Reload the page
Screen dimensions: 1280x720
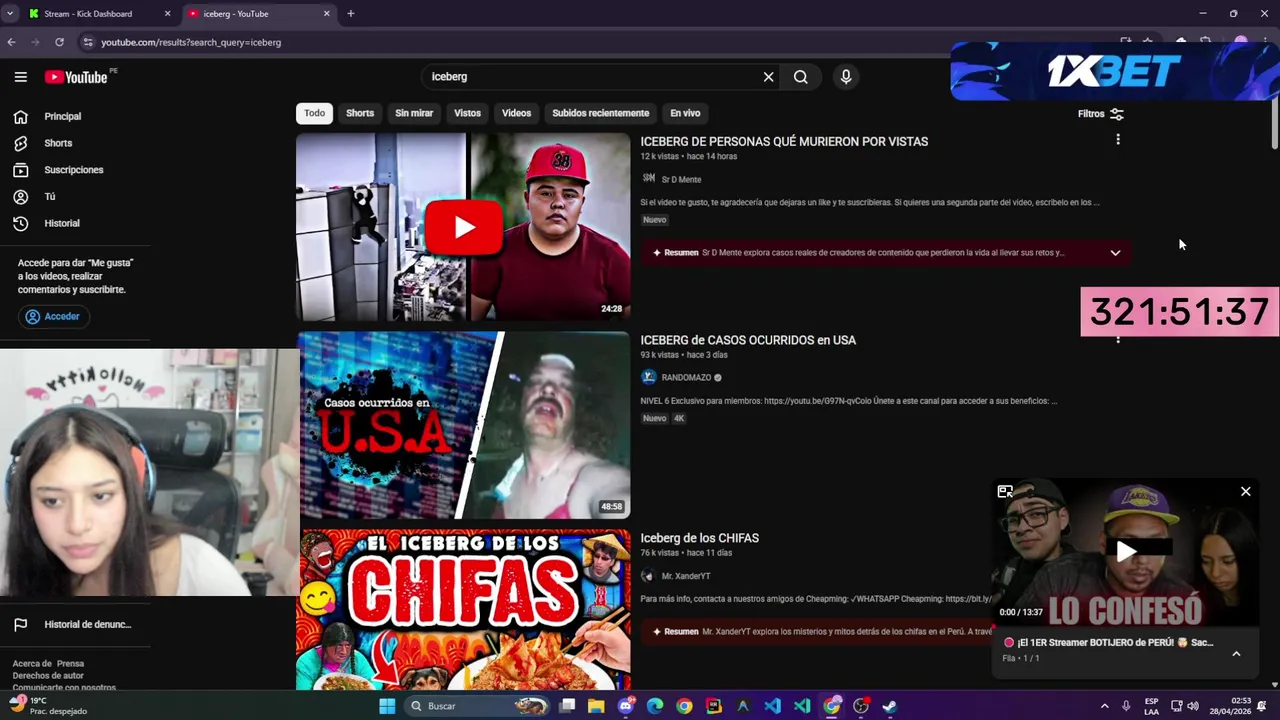[x=59, y=42]
